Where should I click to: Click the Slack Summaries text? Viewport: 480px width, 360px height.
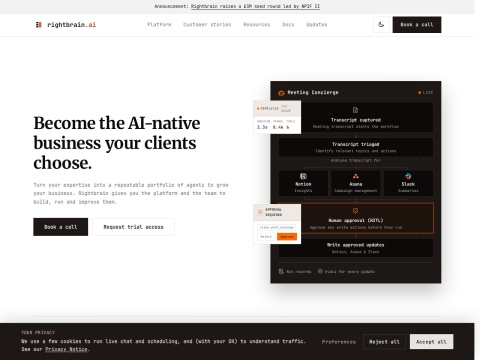(x=408, y=191)
